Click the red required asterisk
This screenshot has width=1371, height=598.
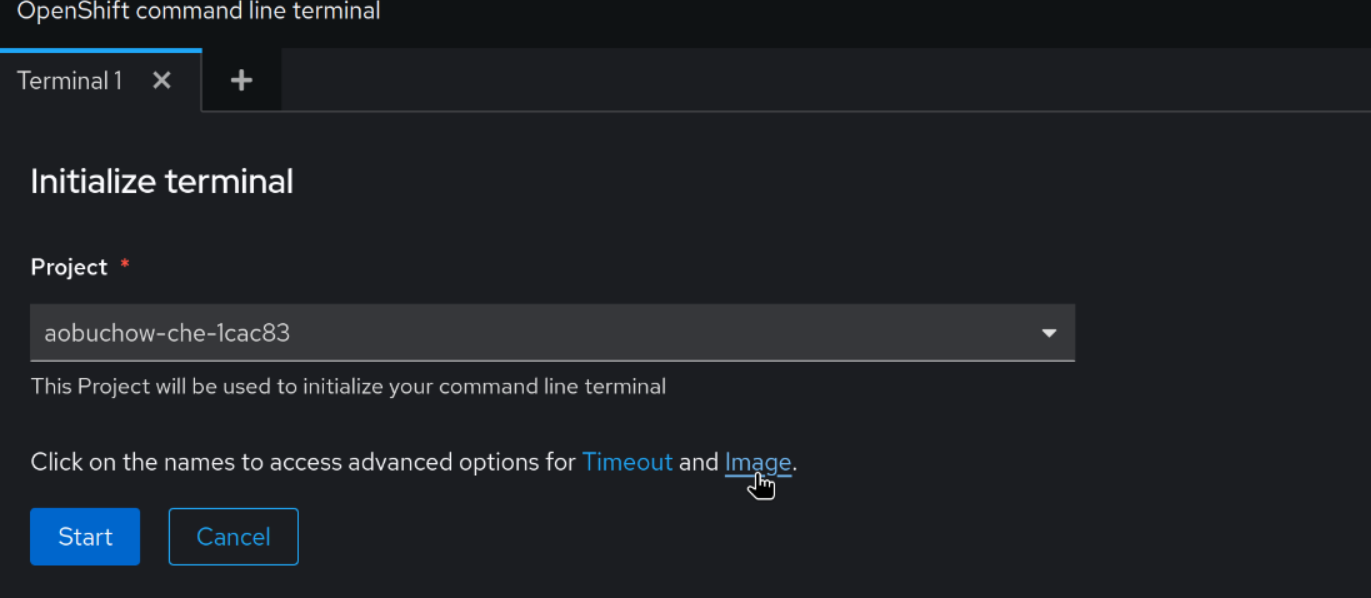[125, 265]
